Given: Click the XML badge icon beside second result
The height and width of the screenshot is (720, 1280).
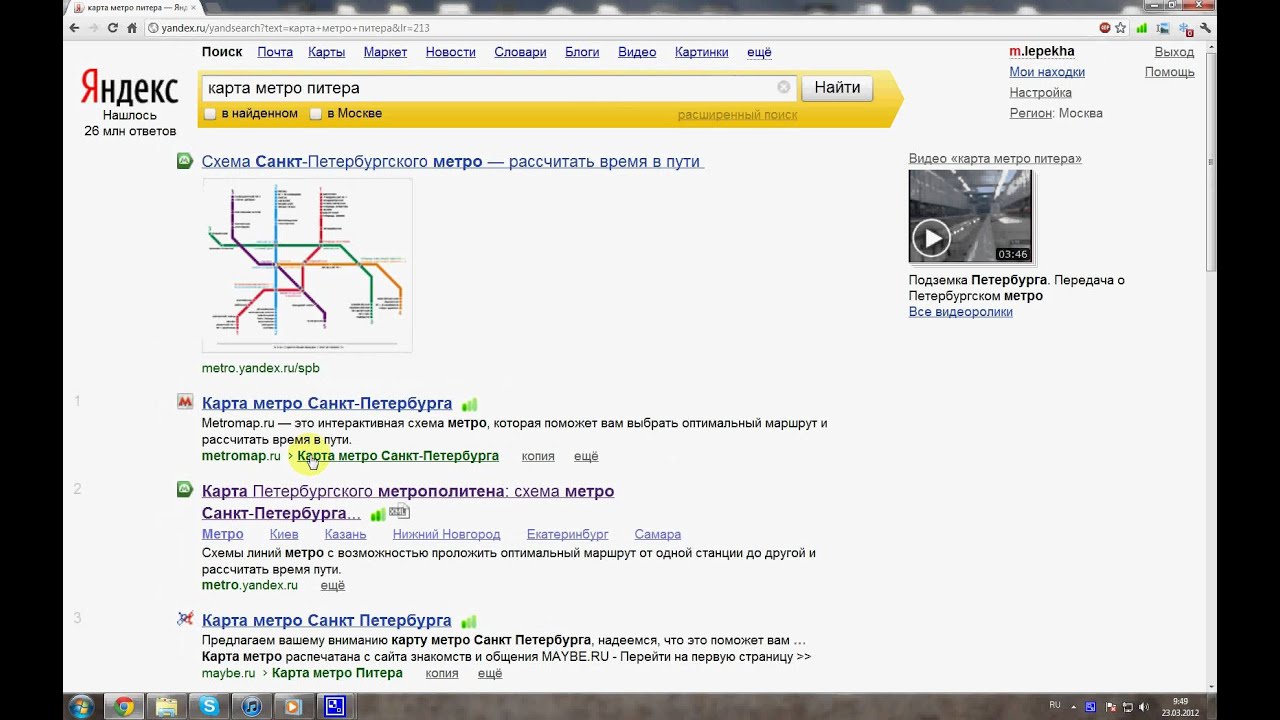Looking at the screenshot, I should 399,512.
